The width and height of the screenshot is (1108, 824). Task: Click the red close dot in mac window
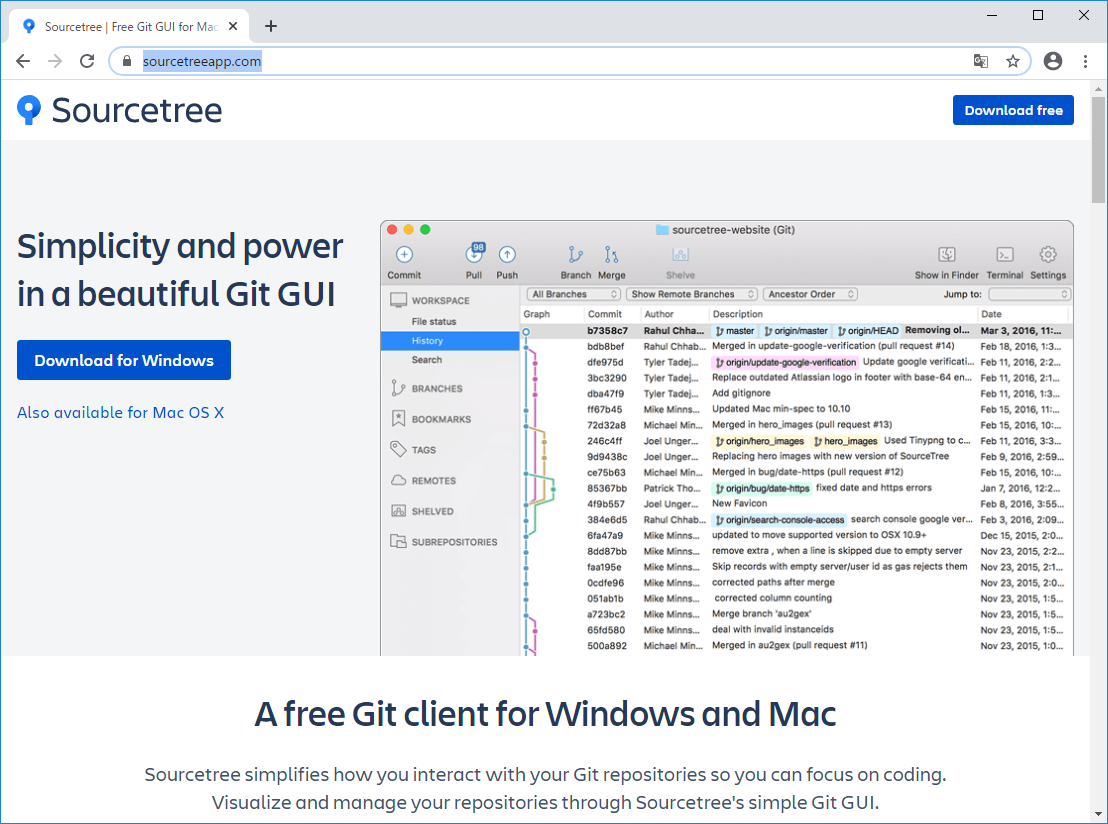click(392, 230)
